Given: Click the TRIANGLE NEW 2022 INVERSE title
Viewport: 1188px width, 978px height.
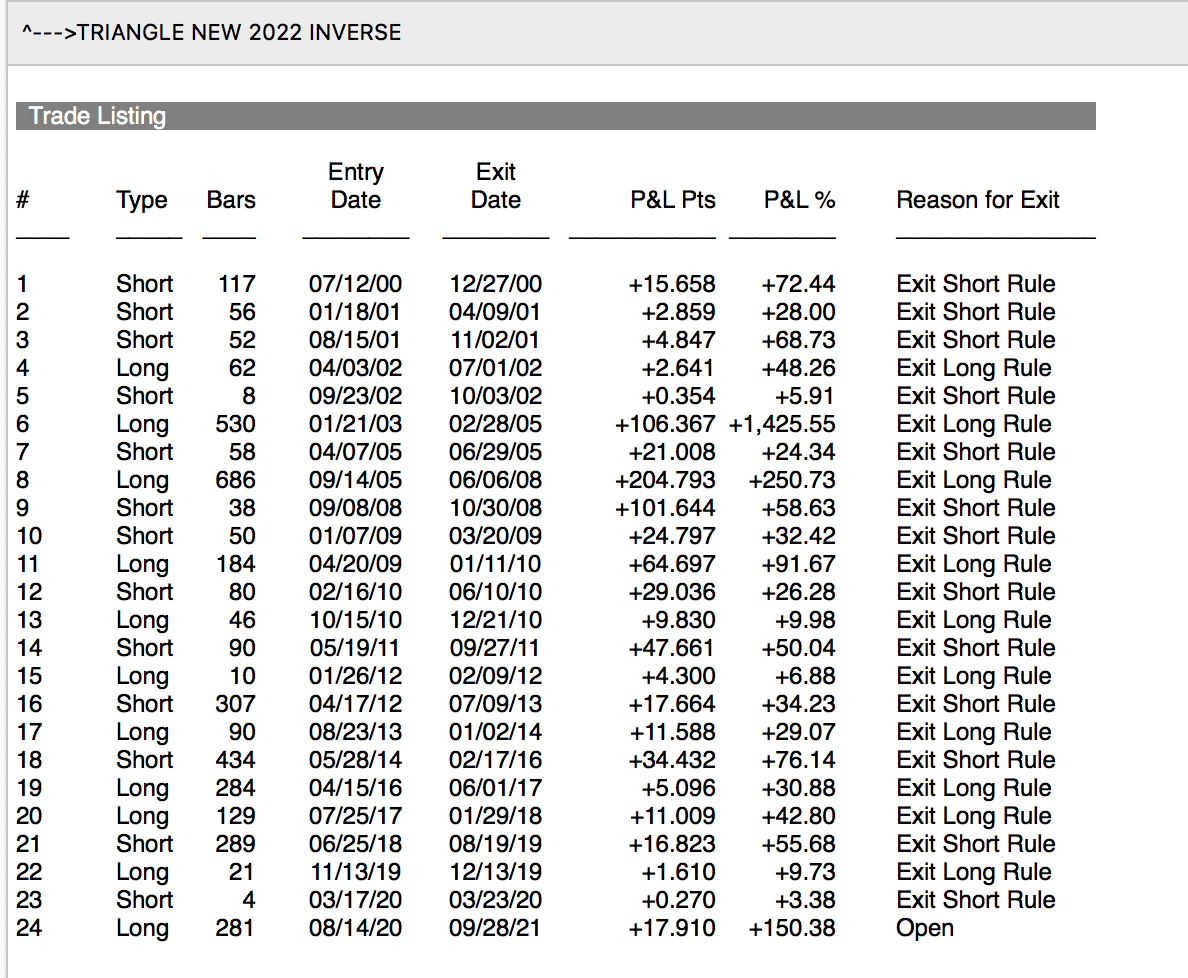Looking at the screenshot, I should tap(211, 33).
